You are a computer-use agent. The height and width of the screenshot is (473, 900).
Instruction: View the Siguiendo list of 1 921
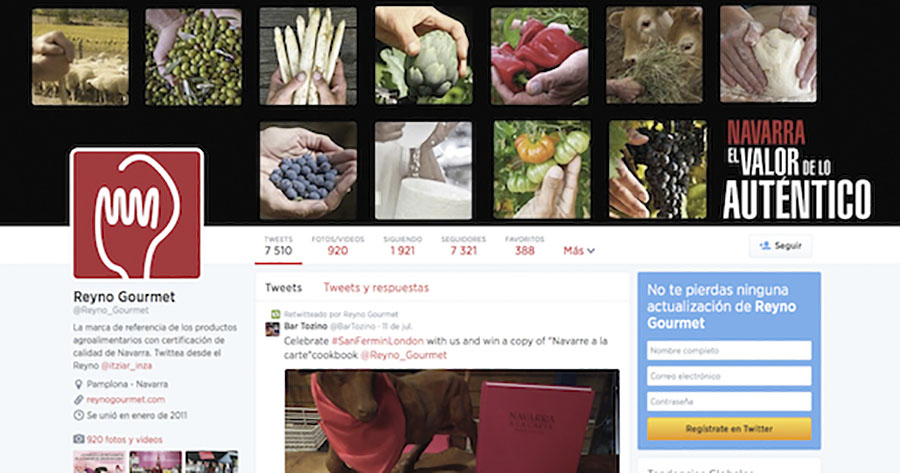(x=402, y=246)
